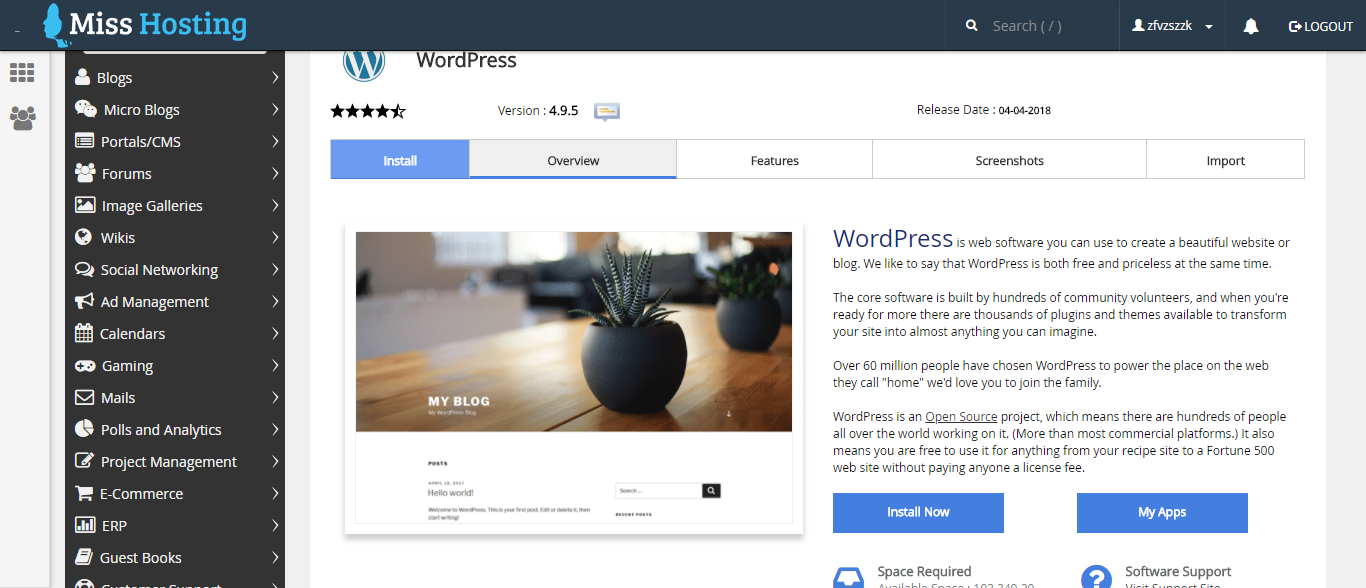Click the ERP bar chart icon
The height and width of the screenshot is (588, 1366).
coord(85,525)
